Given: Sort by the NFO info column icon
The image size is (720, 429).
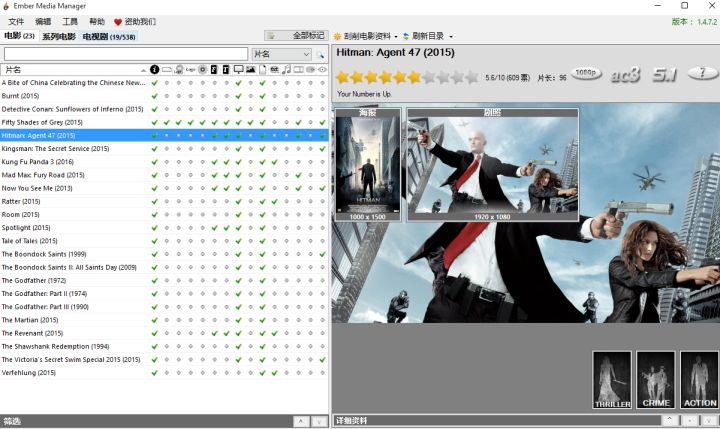Looking at the screenshot, I should 155,69.
